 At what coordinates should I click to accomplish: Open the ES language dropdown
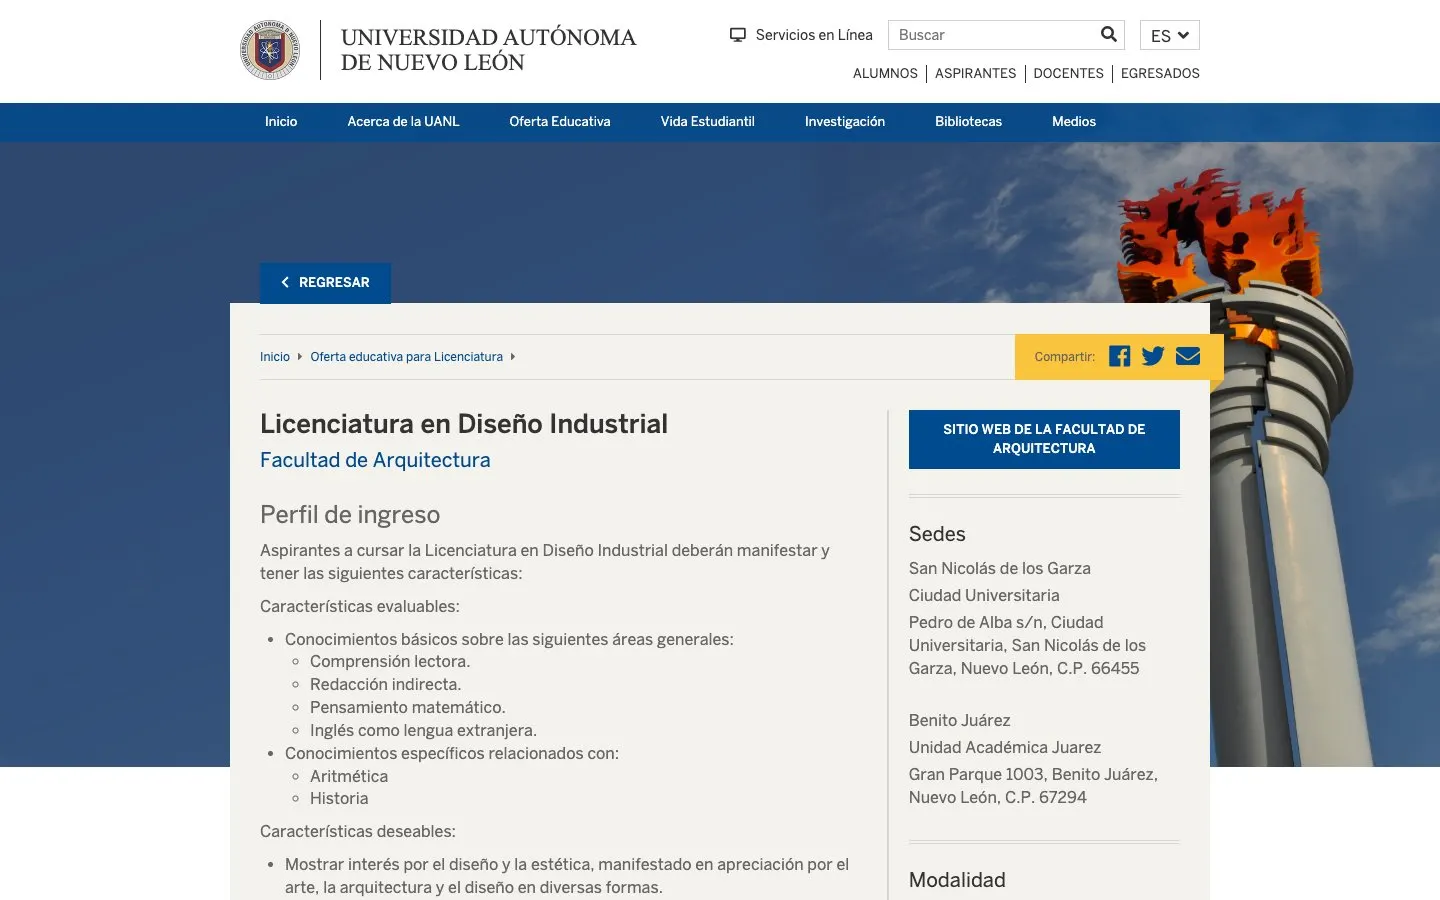pos(1169,35)
